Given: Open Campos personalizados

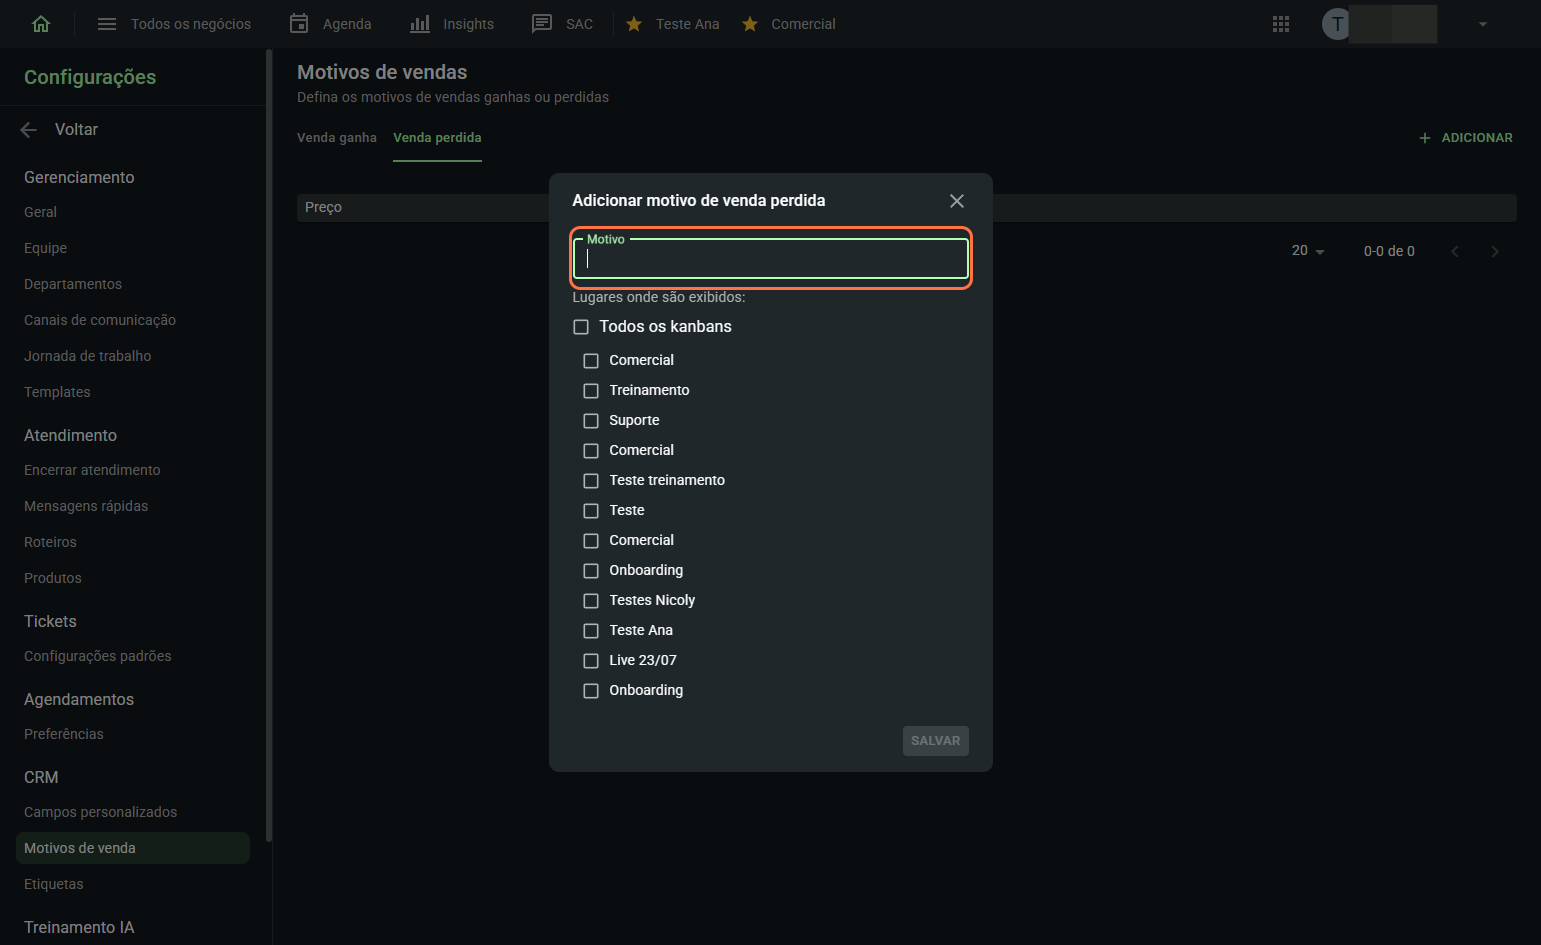Looking at the screenshot, I should pyautogui.click(x=101, y=812).
